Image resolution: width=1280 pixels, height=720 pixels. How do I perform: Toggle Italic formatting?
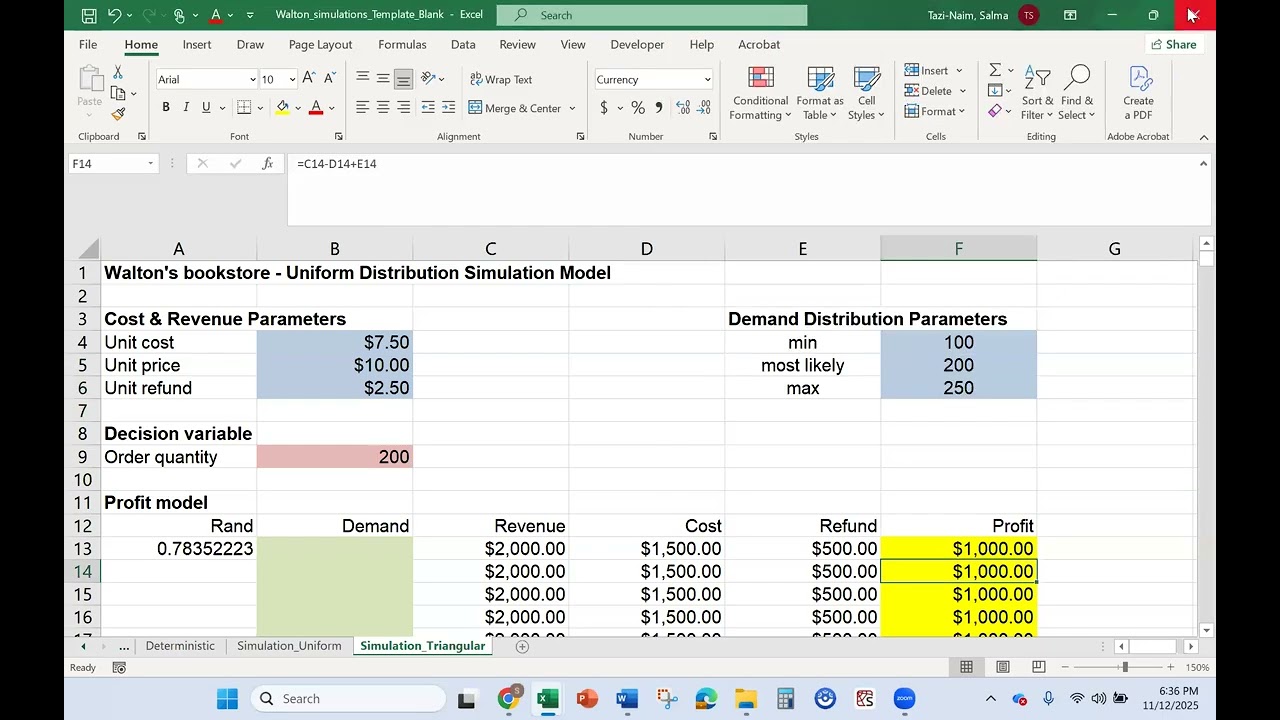(186, 107)
